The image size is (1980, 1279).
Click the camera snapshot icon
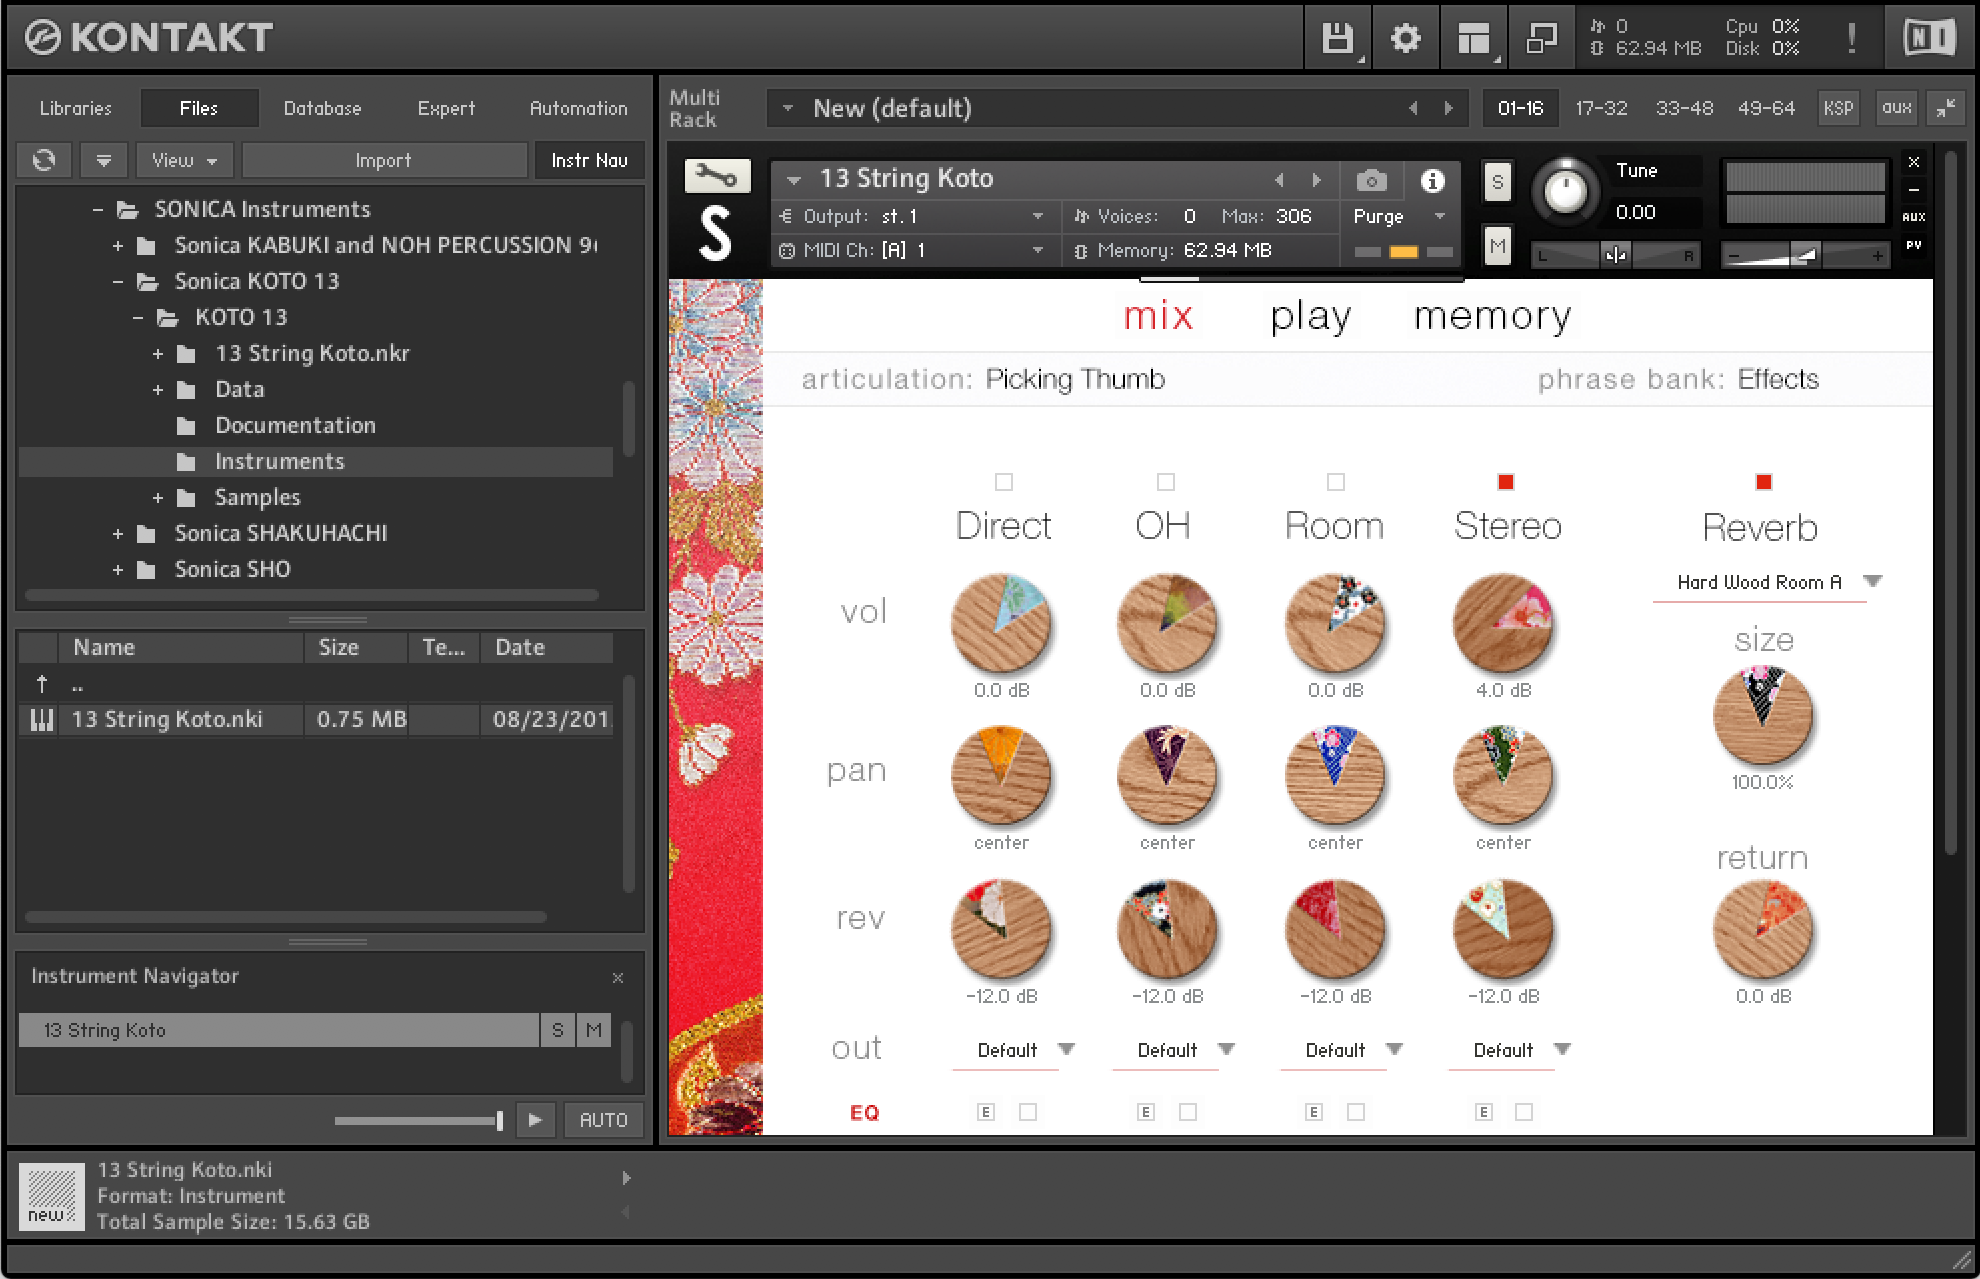point(1371,180)
